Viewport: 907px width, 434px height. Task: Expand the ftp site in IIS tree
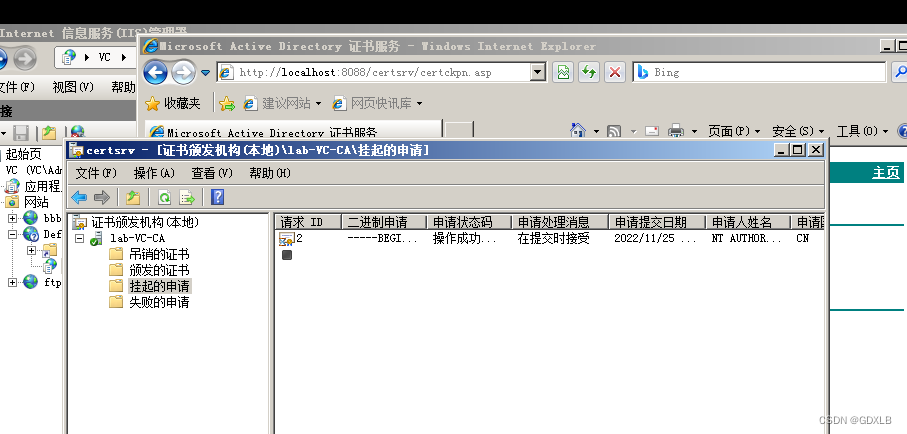[12, 282]
